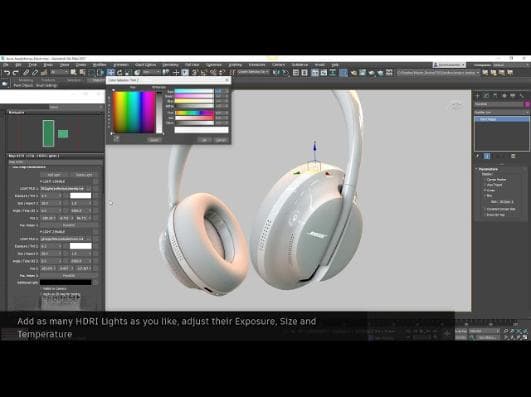Click the Mirror tool icon
The width and height of the screenshot is (531, 397).
pos(276,72)
